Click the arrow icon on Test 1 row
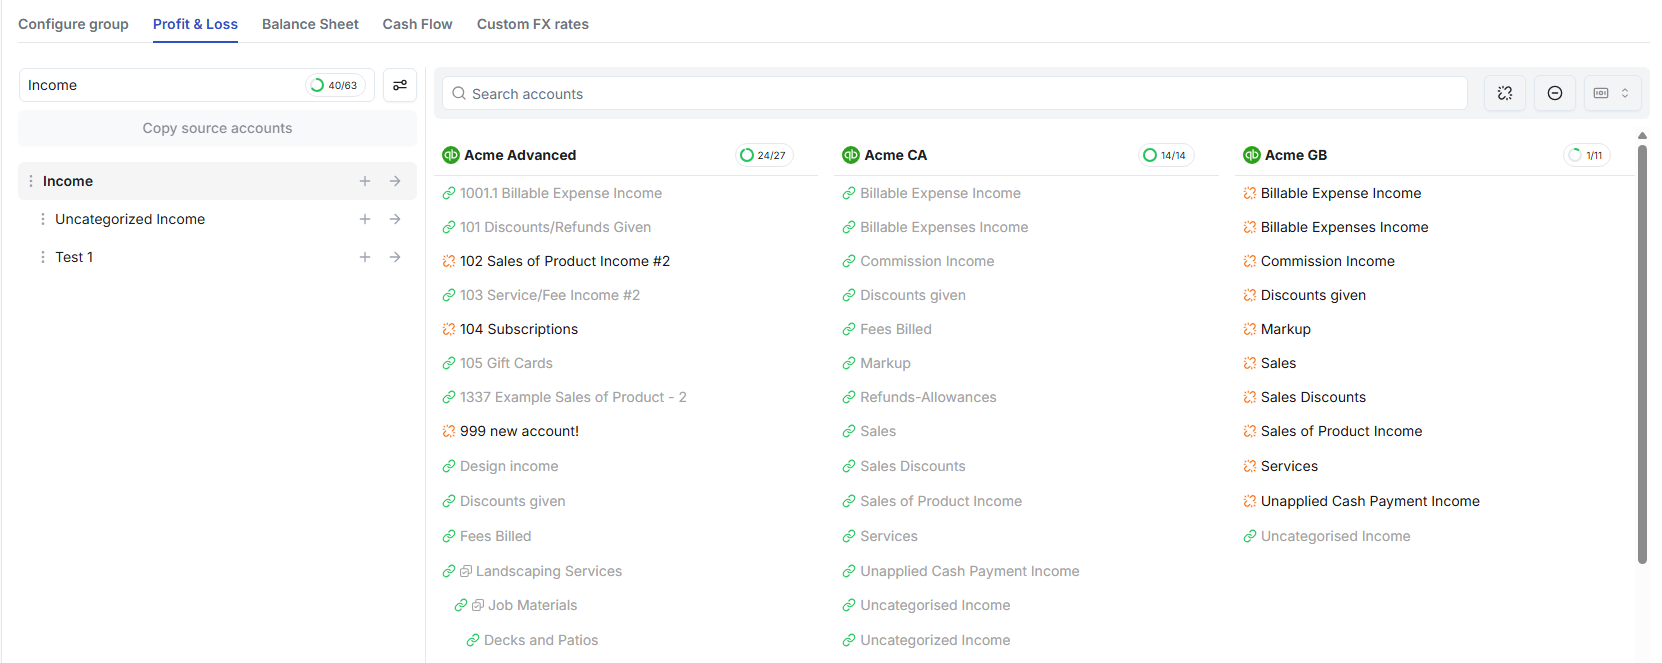The image size is (1662, 663). [x=395, y=257]
